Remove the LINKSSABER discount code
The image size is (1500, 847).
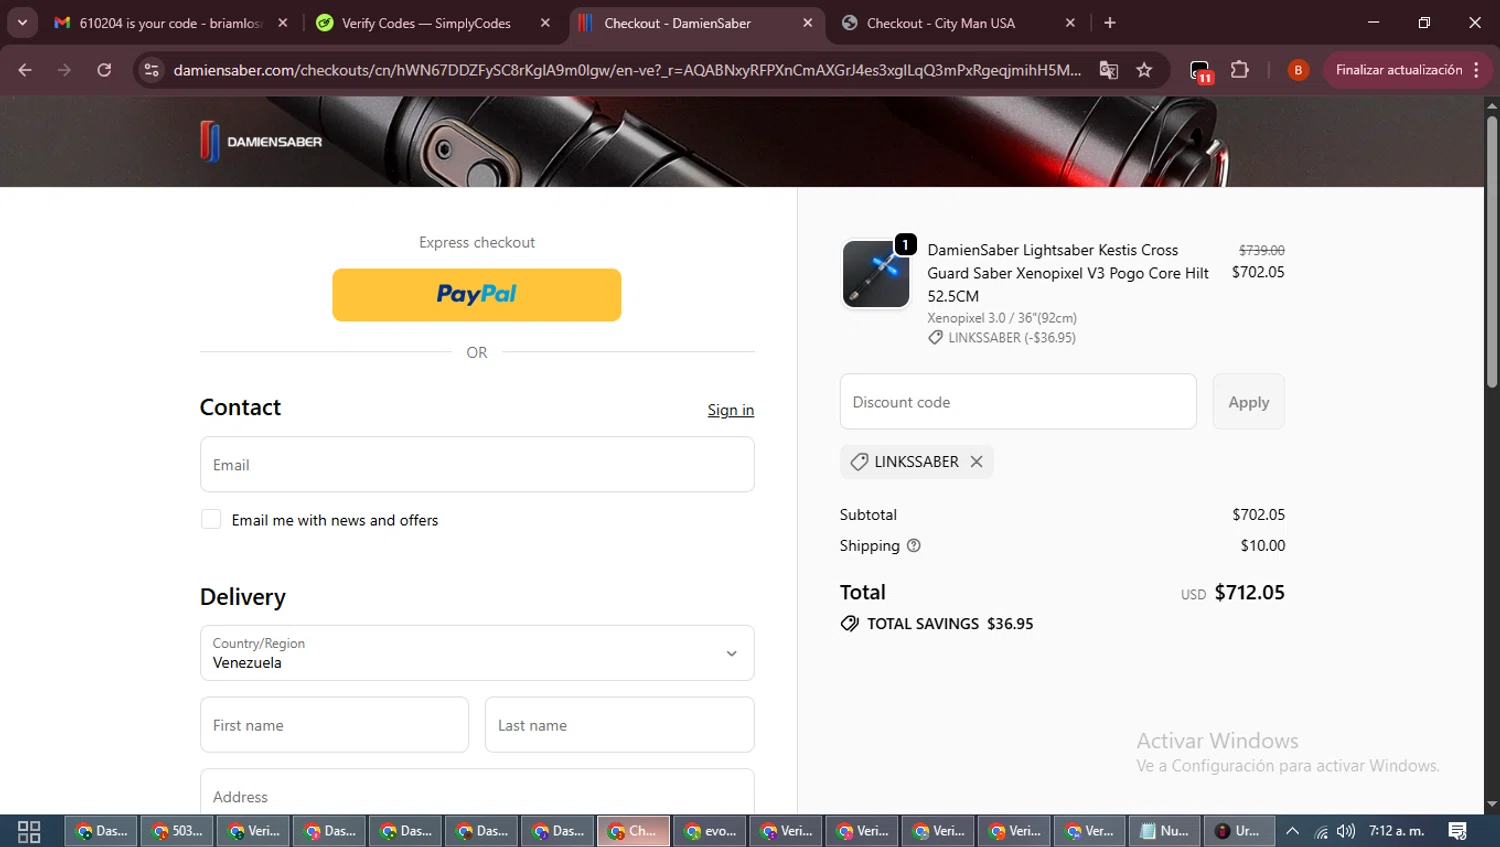(976, 461)
